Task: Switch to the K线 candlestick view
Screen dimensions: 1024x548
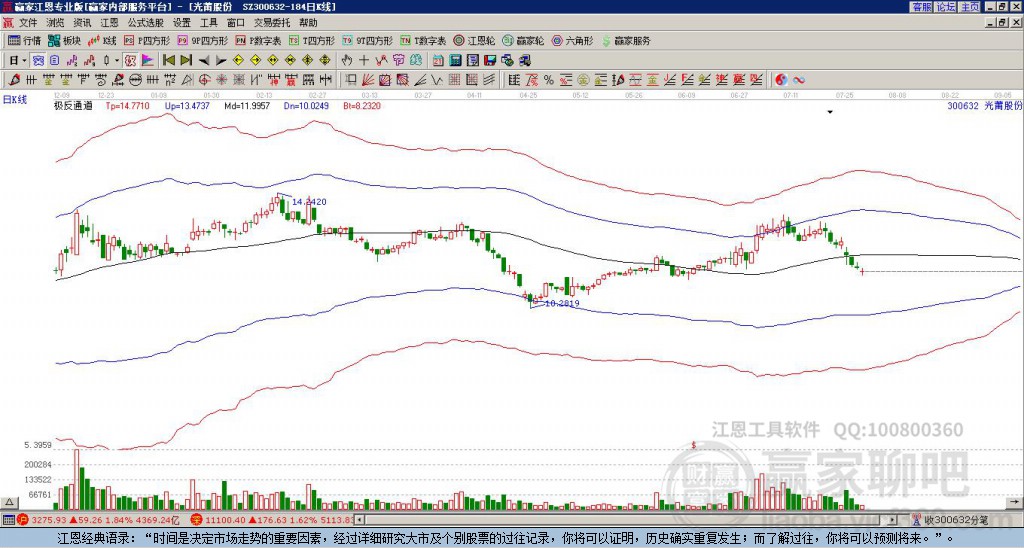Action: (x=101, y=40)
